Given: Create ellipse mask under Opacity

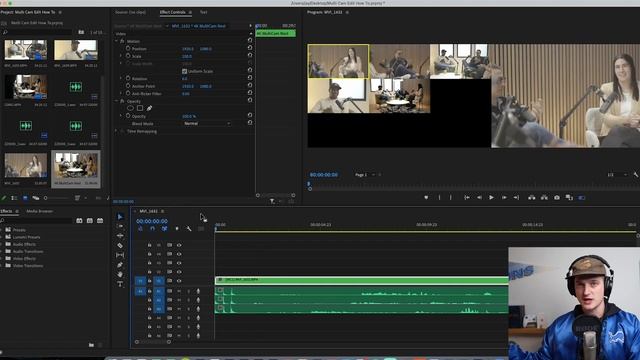Looking at the screenshot, I should (130, 108).
